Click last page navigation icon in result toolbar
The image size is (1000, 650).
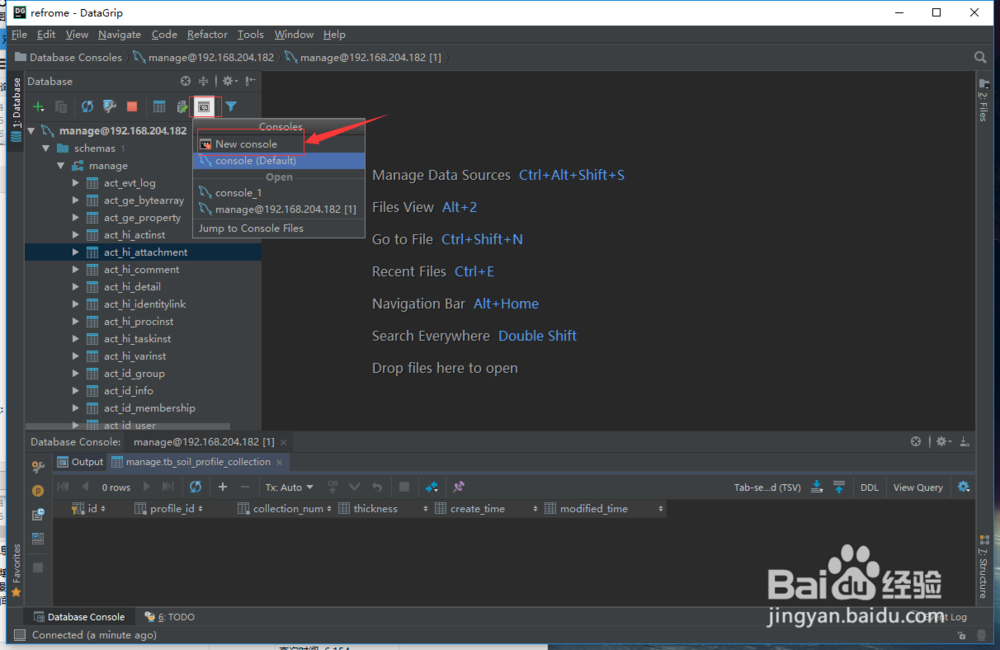click(x=168, y=487)
